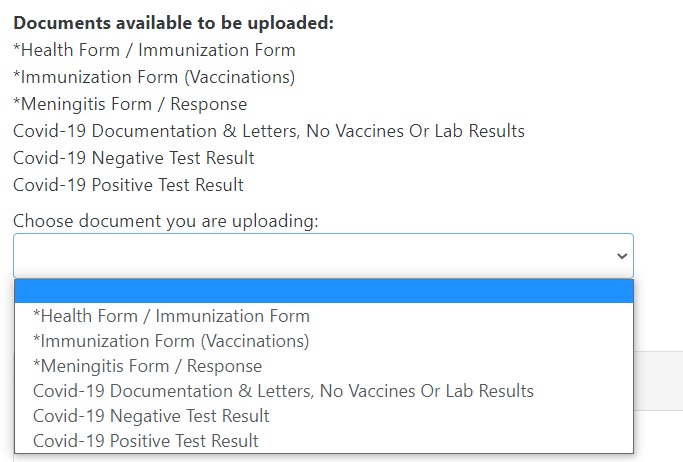Click the 'Choose document you are uploading' label
Screen dimensions: 683x462
coord(166,221)
